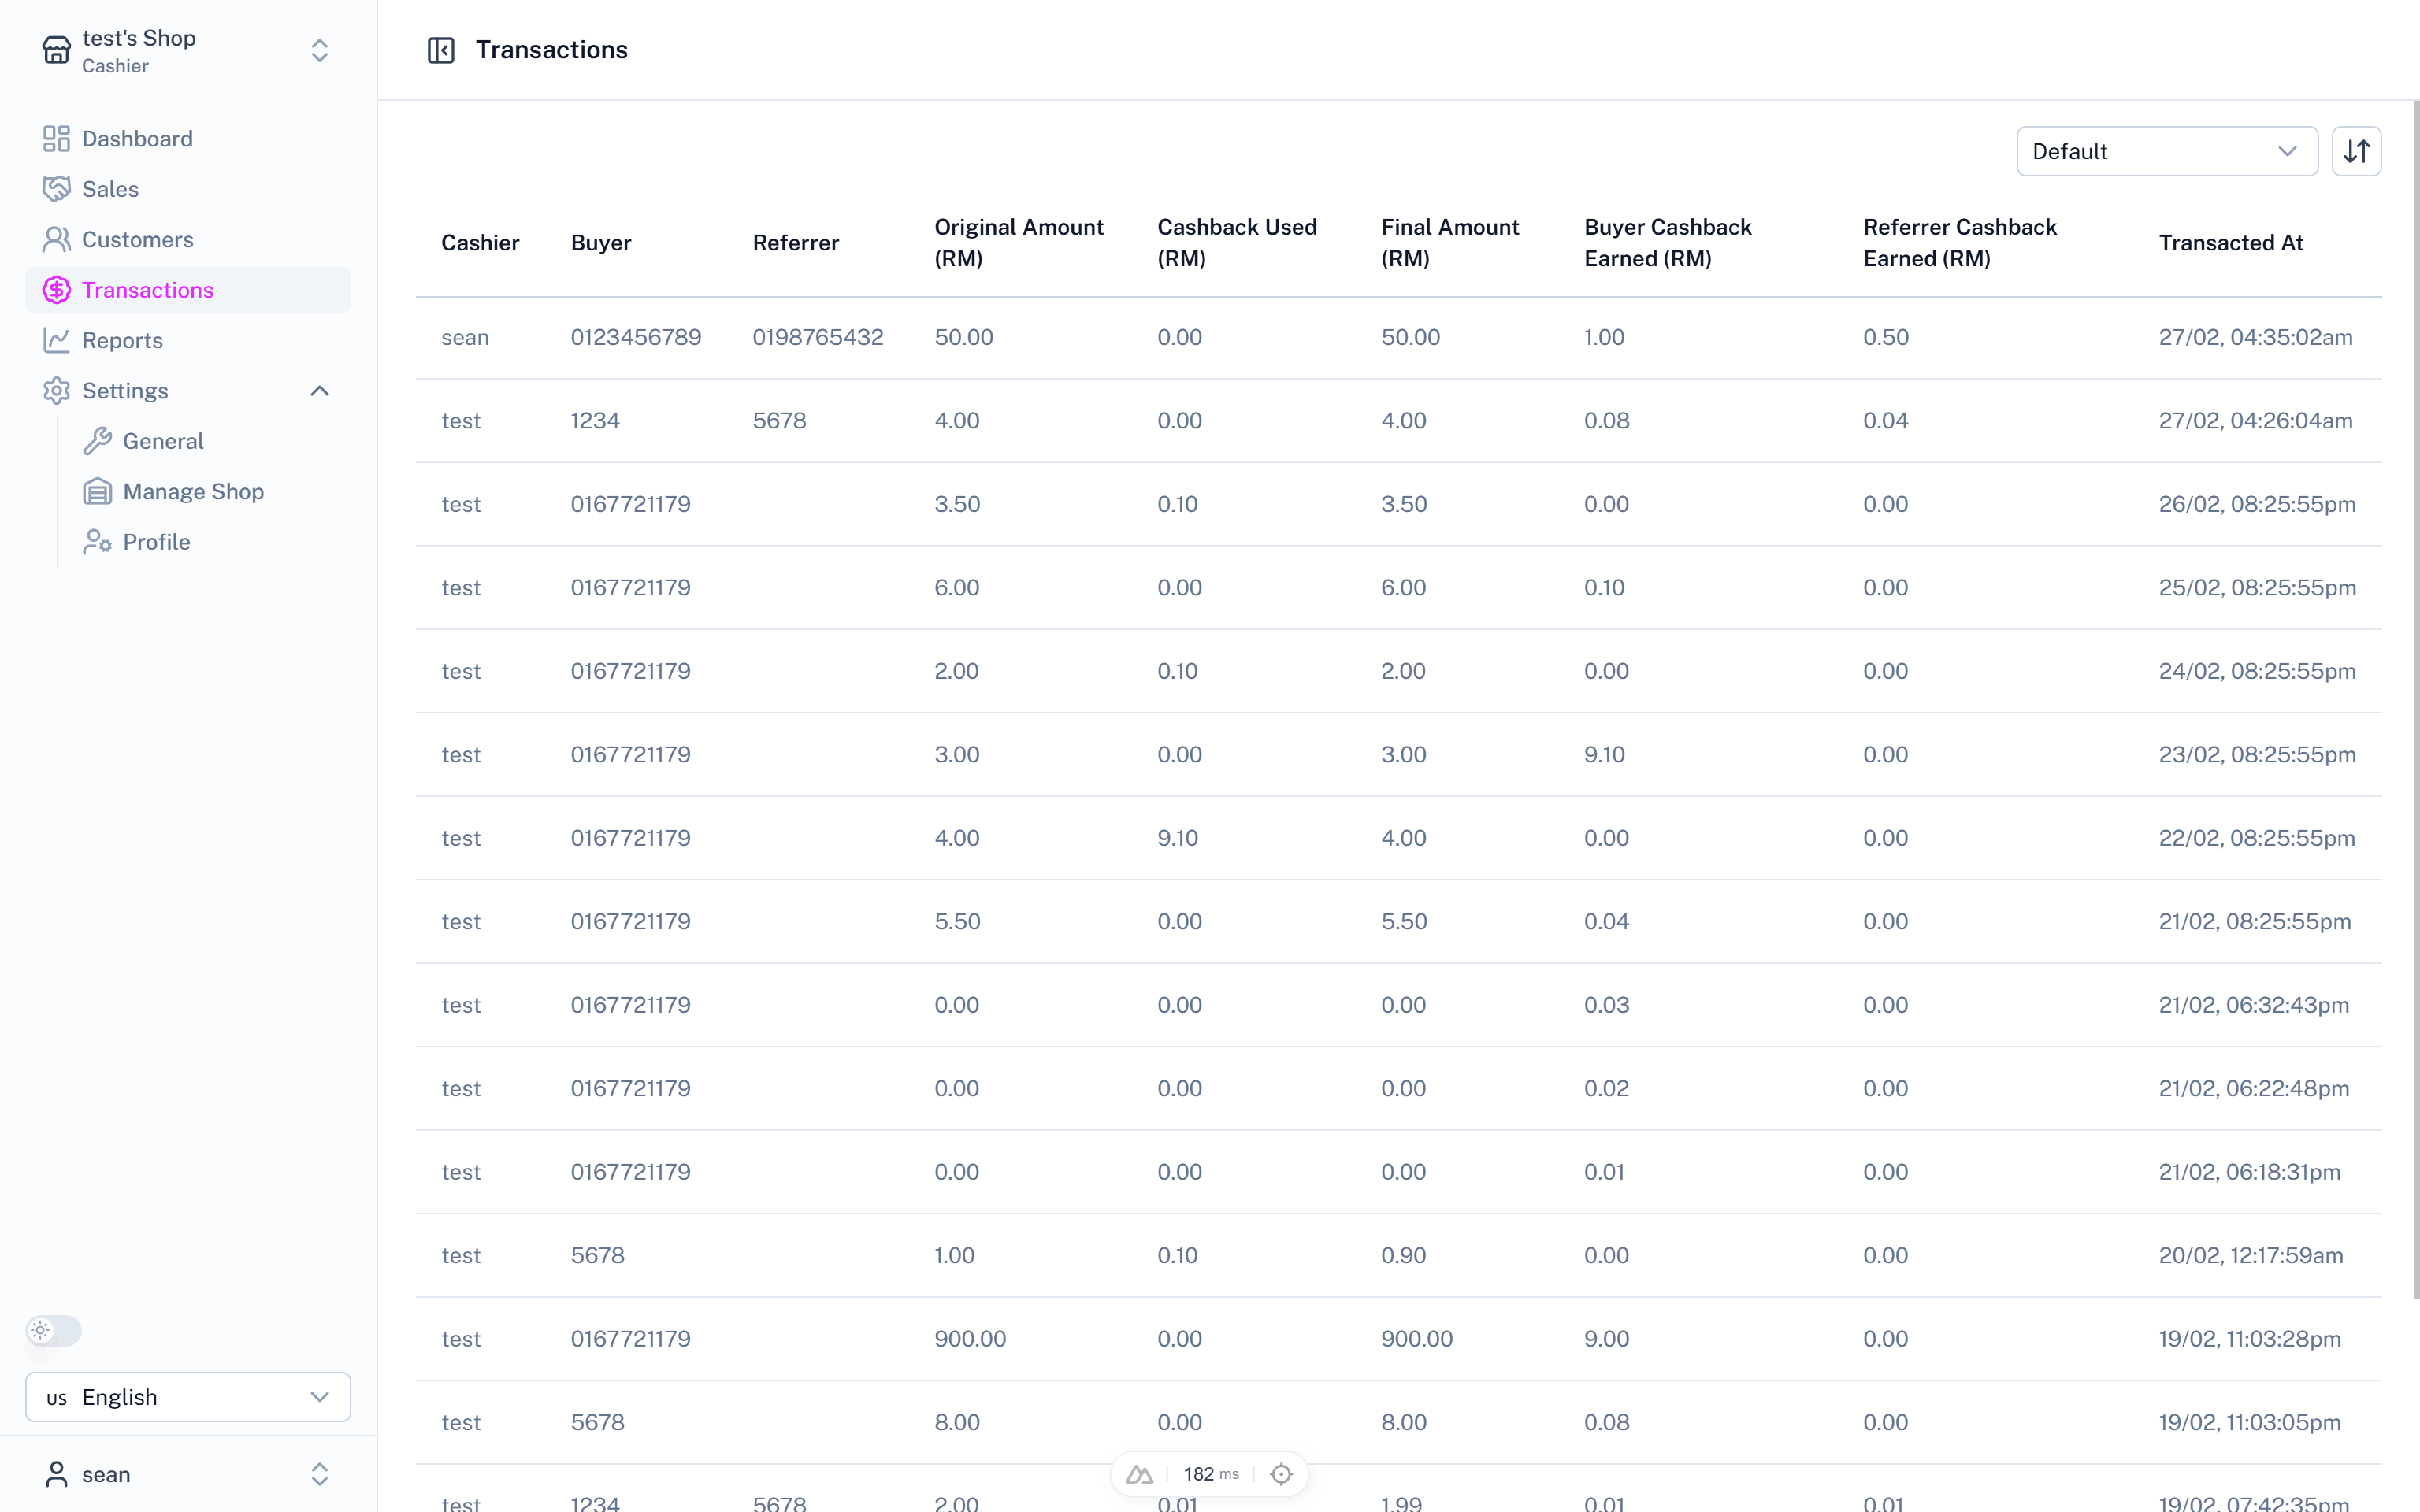Image resolution: width=2420 pixels, height=1512 pixels.
Task: Click the Transacted At column header
Action: [2231, 243]
